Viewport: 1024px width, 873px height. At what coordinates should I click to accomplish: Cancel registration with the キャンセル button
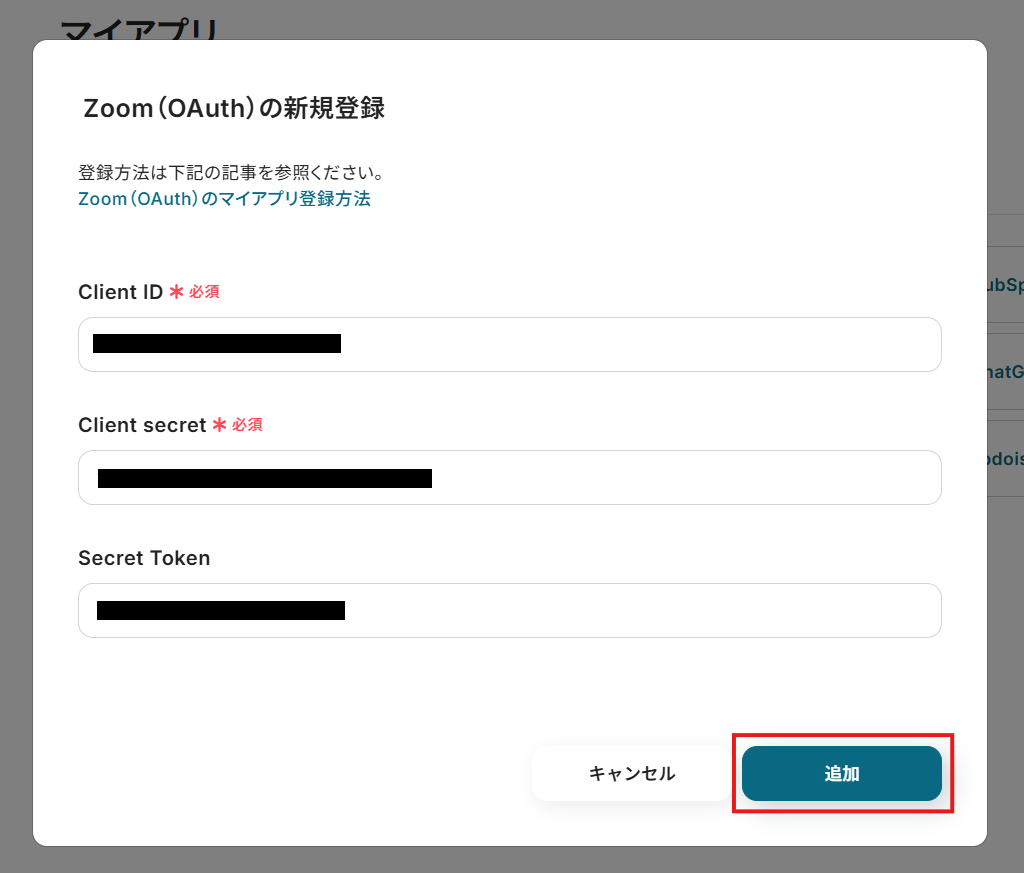[x=632, y=773]
